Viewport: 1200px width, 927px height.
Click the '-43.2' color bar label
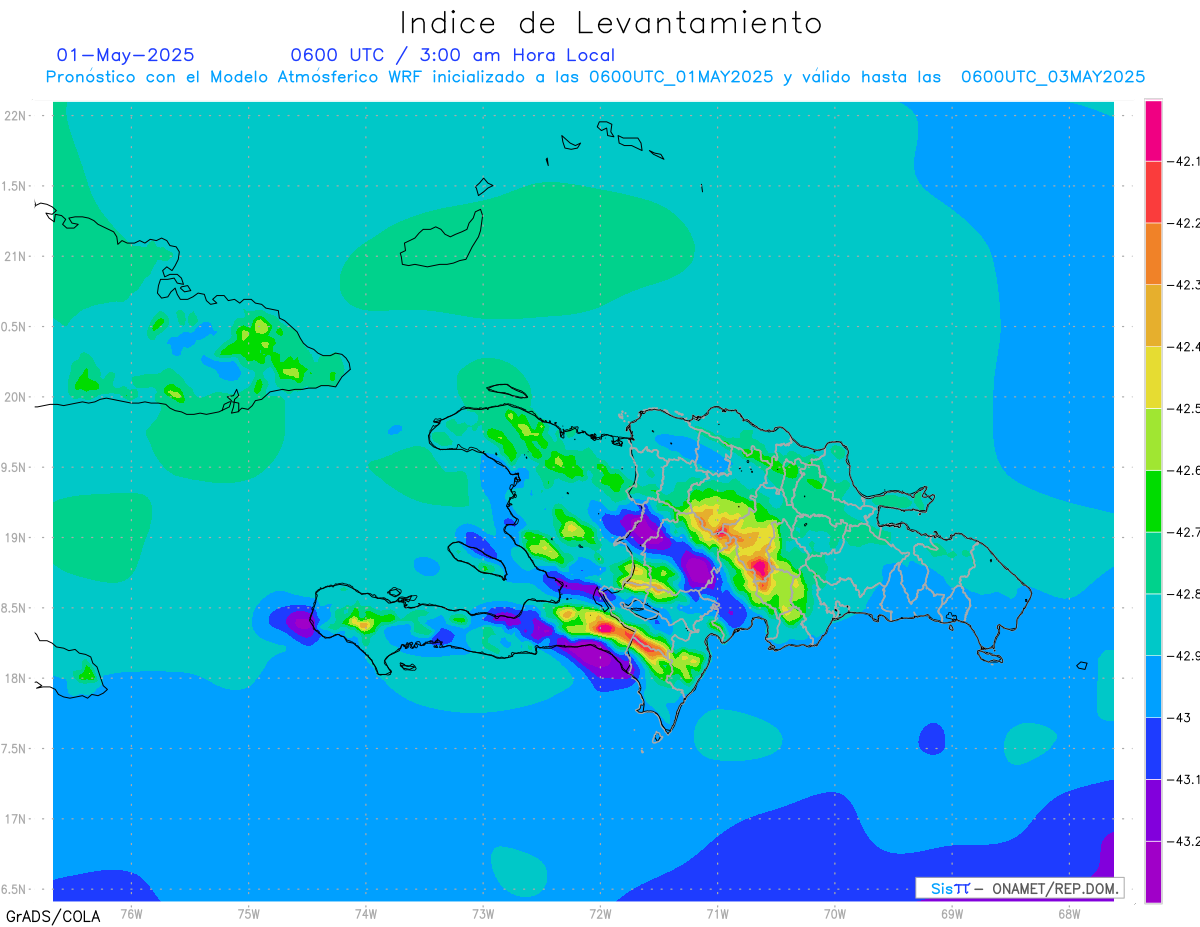(x=1185, y=841)
